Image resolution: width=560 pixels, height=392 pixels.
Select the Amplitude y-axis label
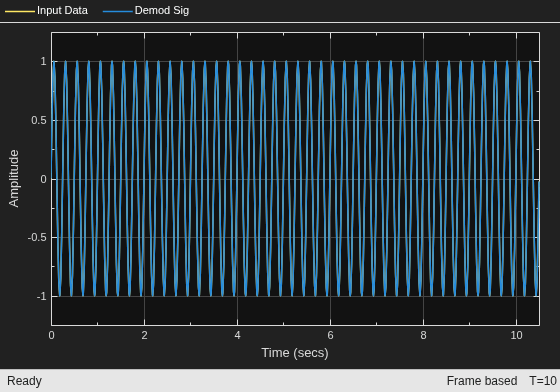(14, 179)
